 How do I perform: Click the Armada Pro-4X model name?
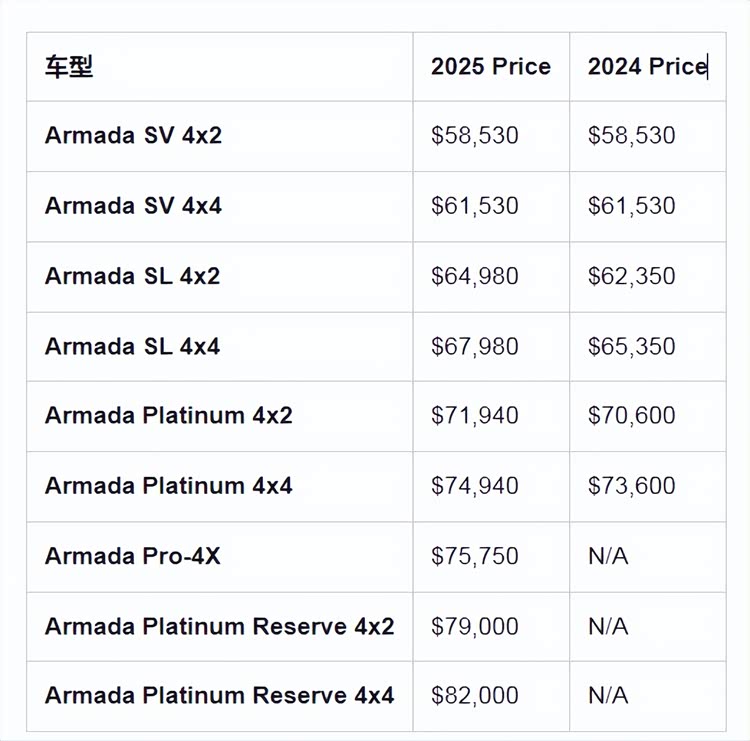132,556
